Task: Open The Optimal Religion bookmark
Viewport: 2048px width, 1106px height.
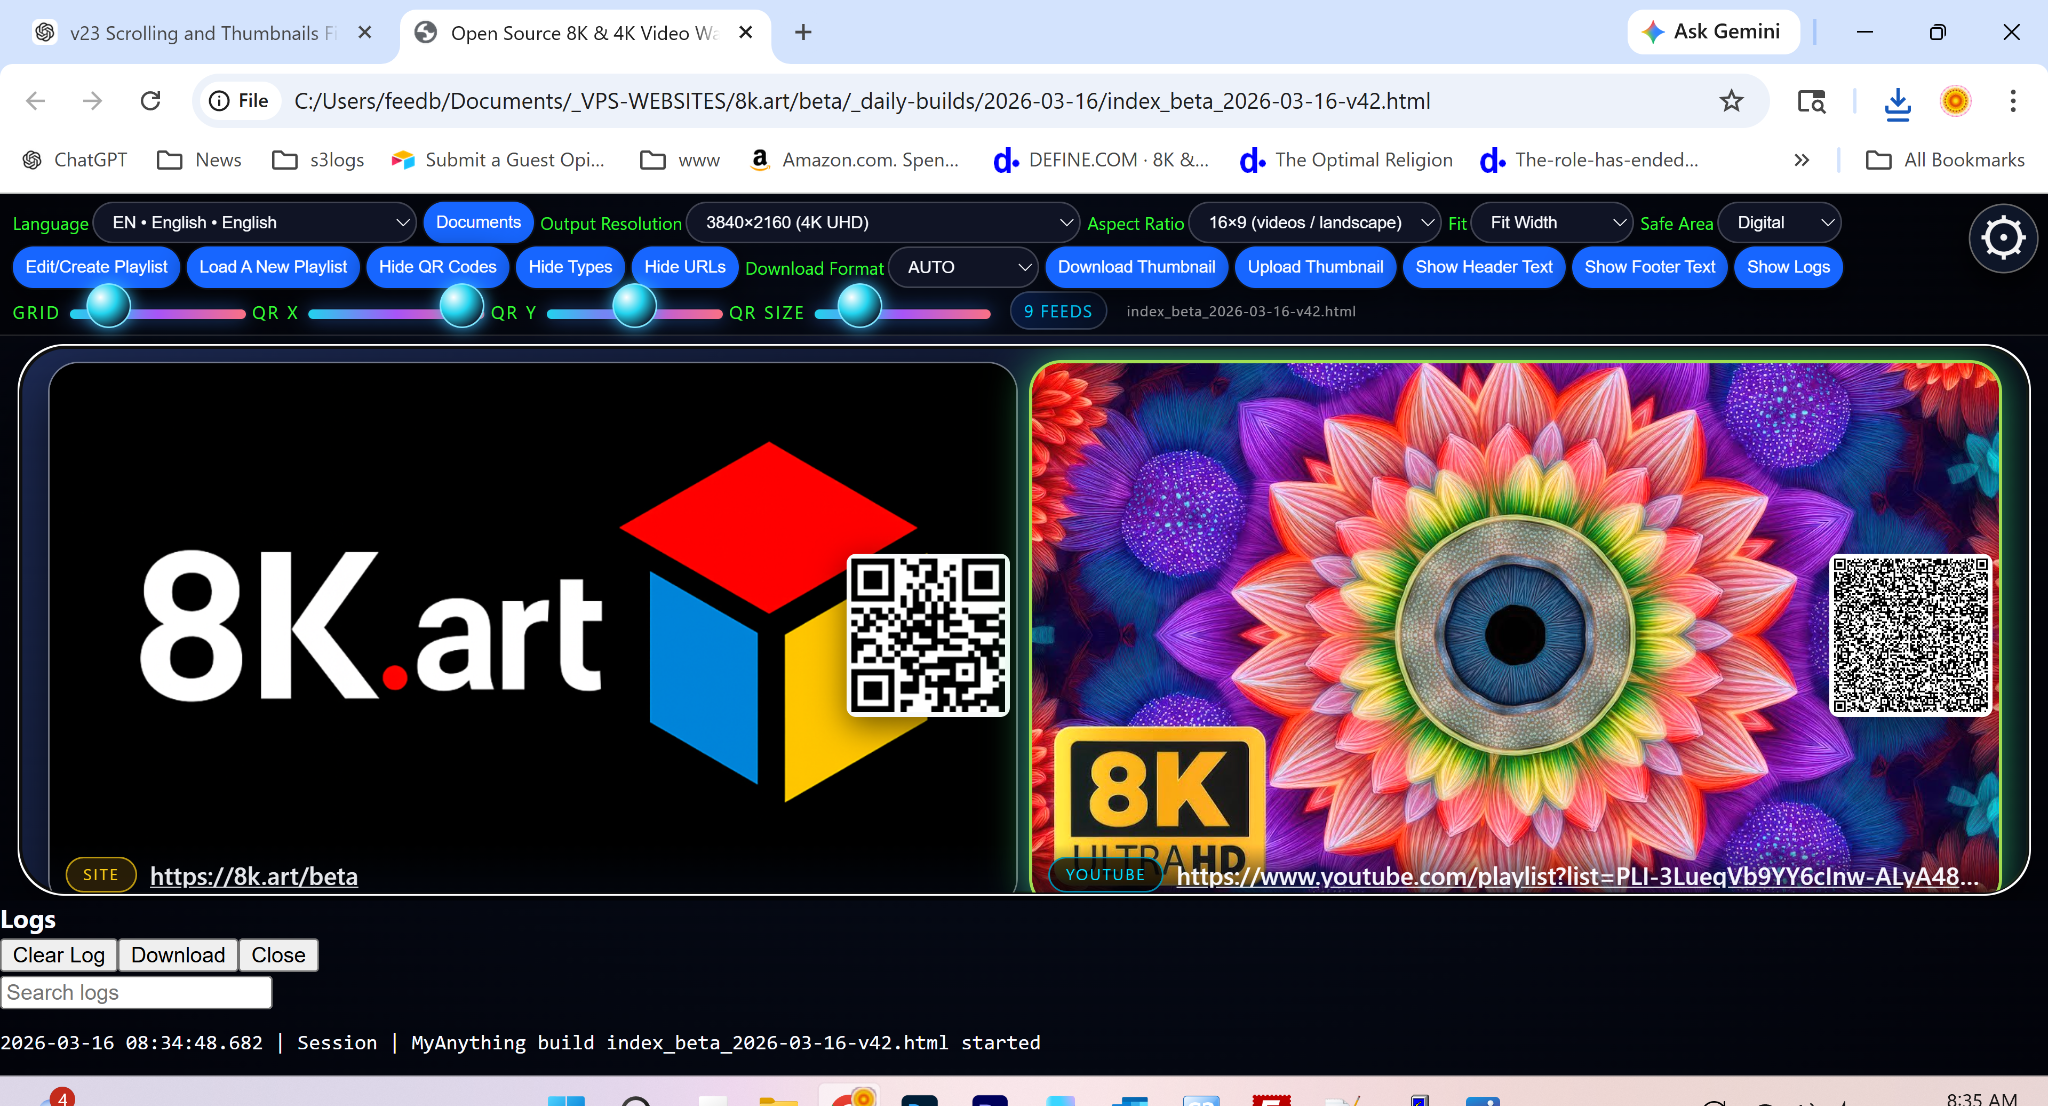Action: click(x=1346, y=160)
